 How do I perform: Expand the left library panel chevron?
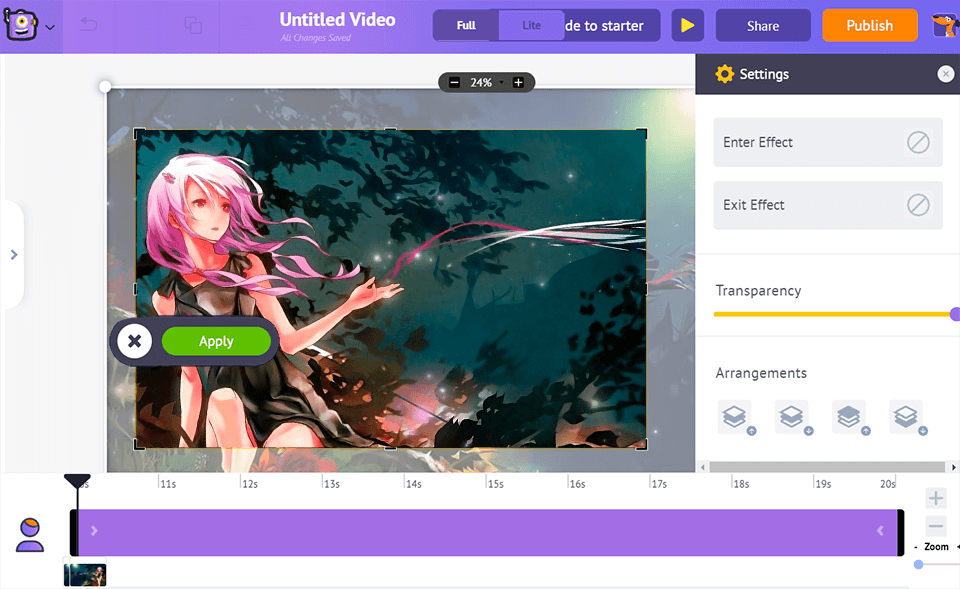13,254
